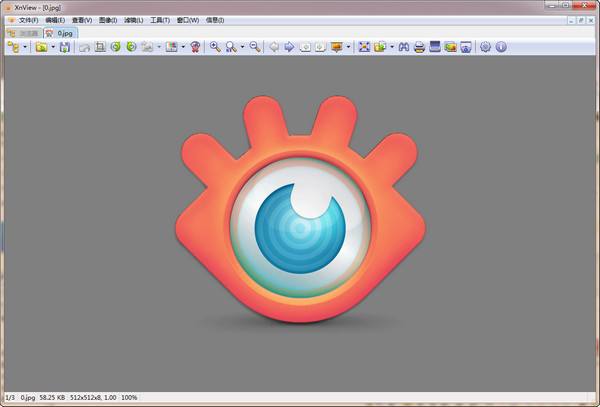Click the open folder icon
600x407 pixels.
[x=41, y=47]
